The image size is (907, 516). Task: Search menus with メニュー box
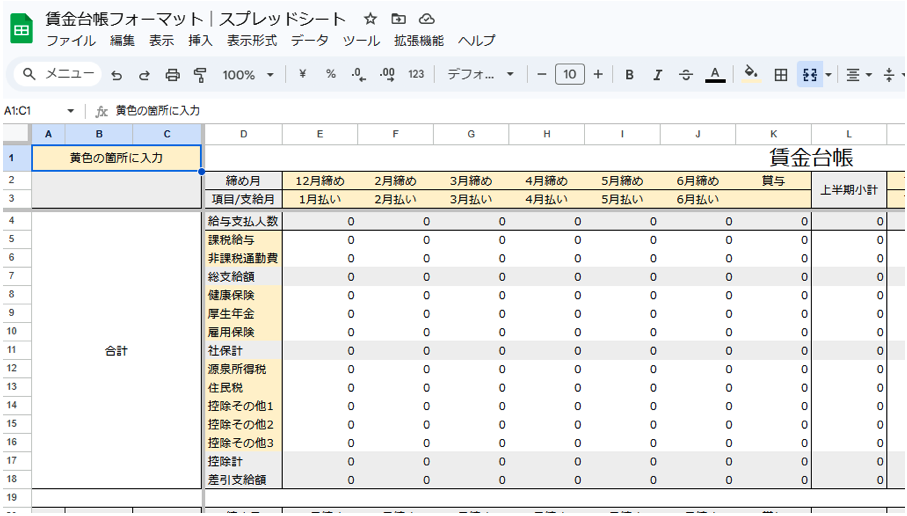click(x=58, y=74)
